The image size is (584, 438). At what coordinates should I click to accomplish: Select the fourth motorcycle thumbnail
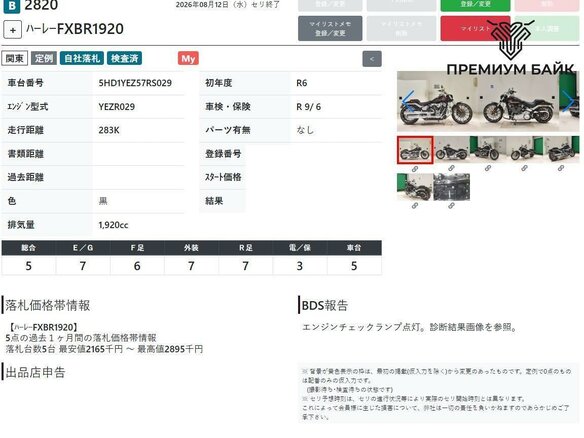[x=524, y=149]
